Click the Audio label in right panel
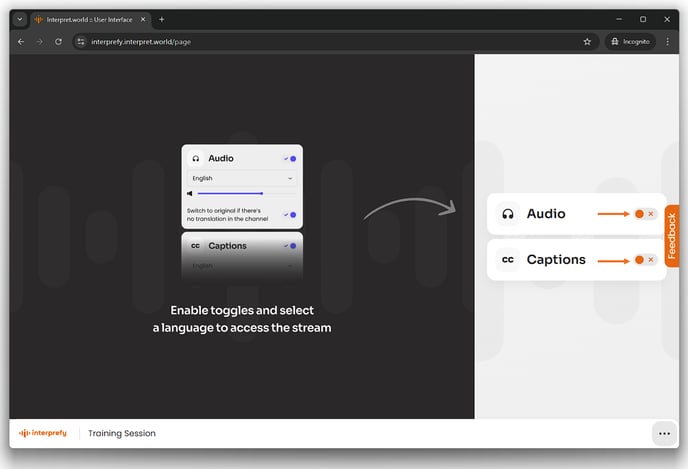The height and width of the screenshot is (469, 688). pyautogui.click(x=546, y=214)
